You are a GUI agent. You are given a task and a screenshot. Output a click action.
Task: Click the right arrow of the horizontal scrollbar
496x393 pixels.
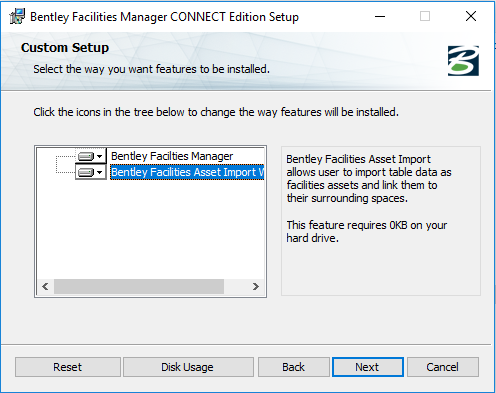[256, 286]
